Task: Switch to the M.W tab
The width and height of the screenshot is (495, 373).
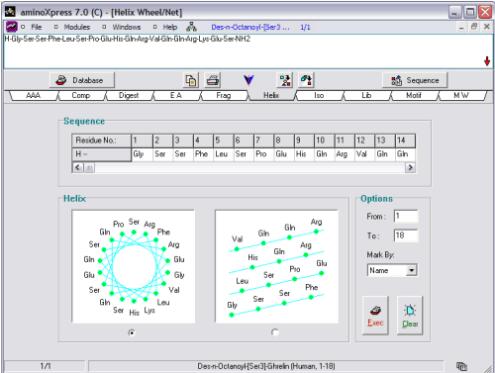Action: tap(462, 95)
